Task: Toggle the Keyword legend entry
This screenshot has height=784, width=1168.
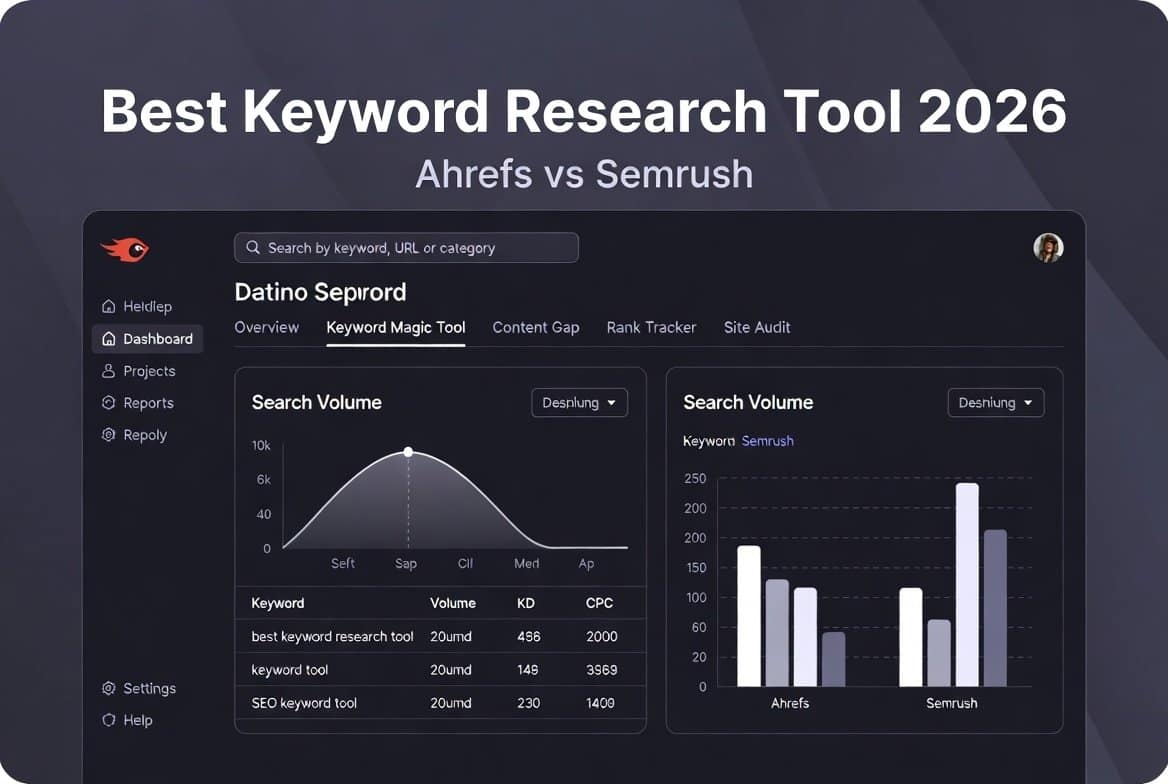Action: 709,440
